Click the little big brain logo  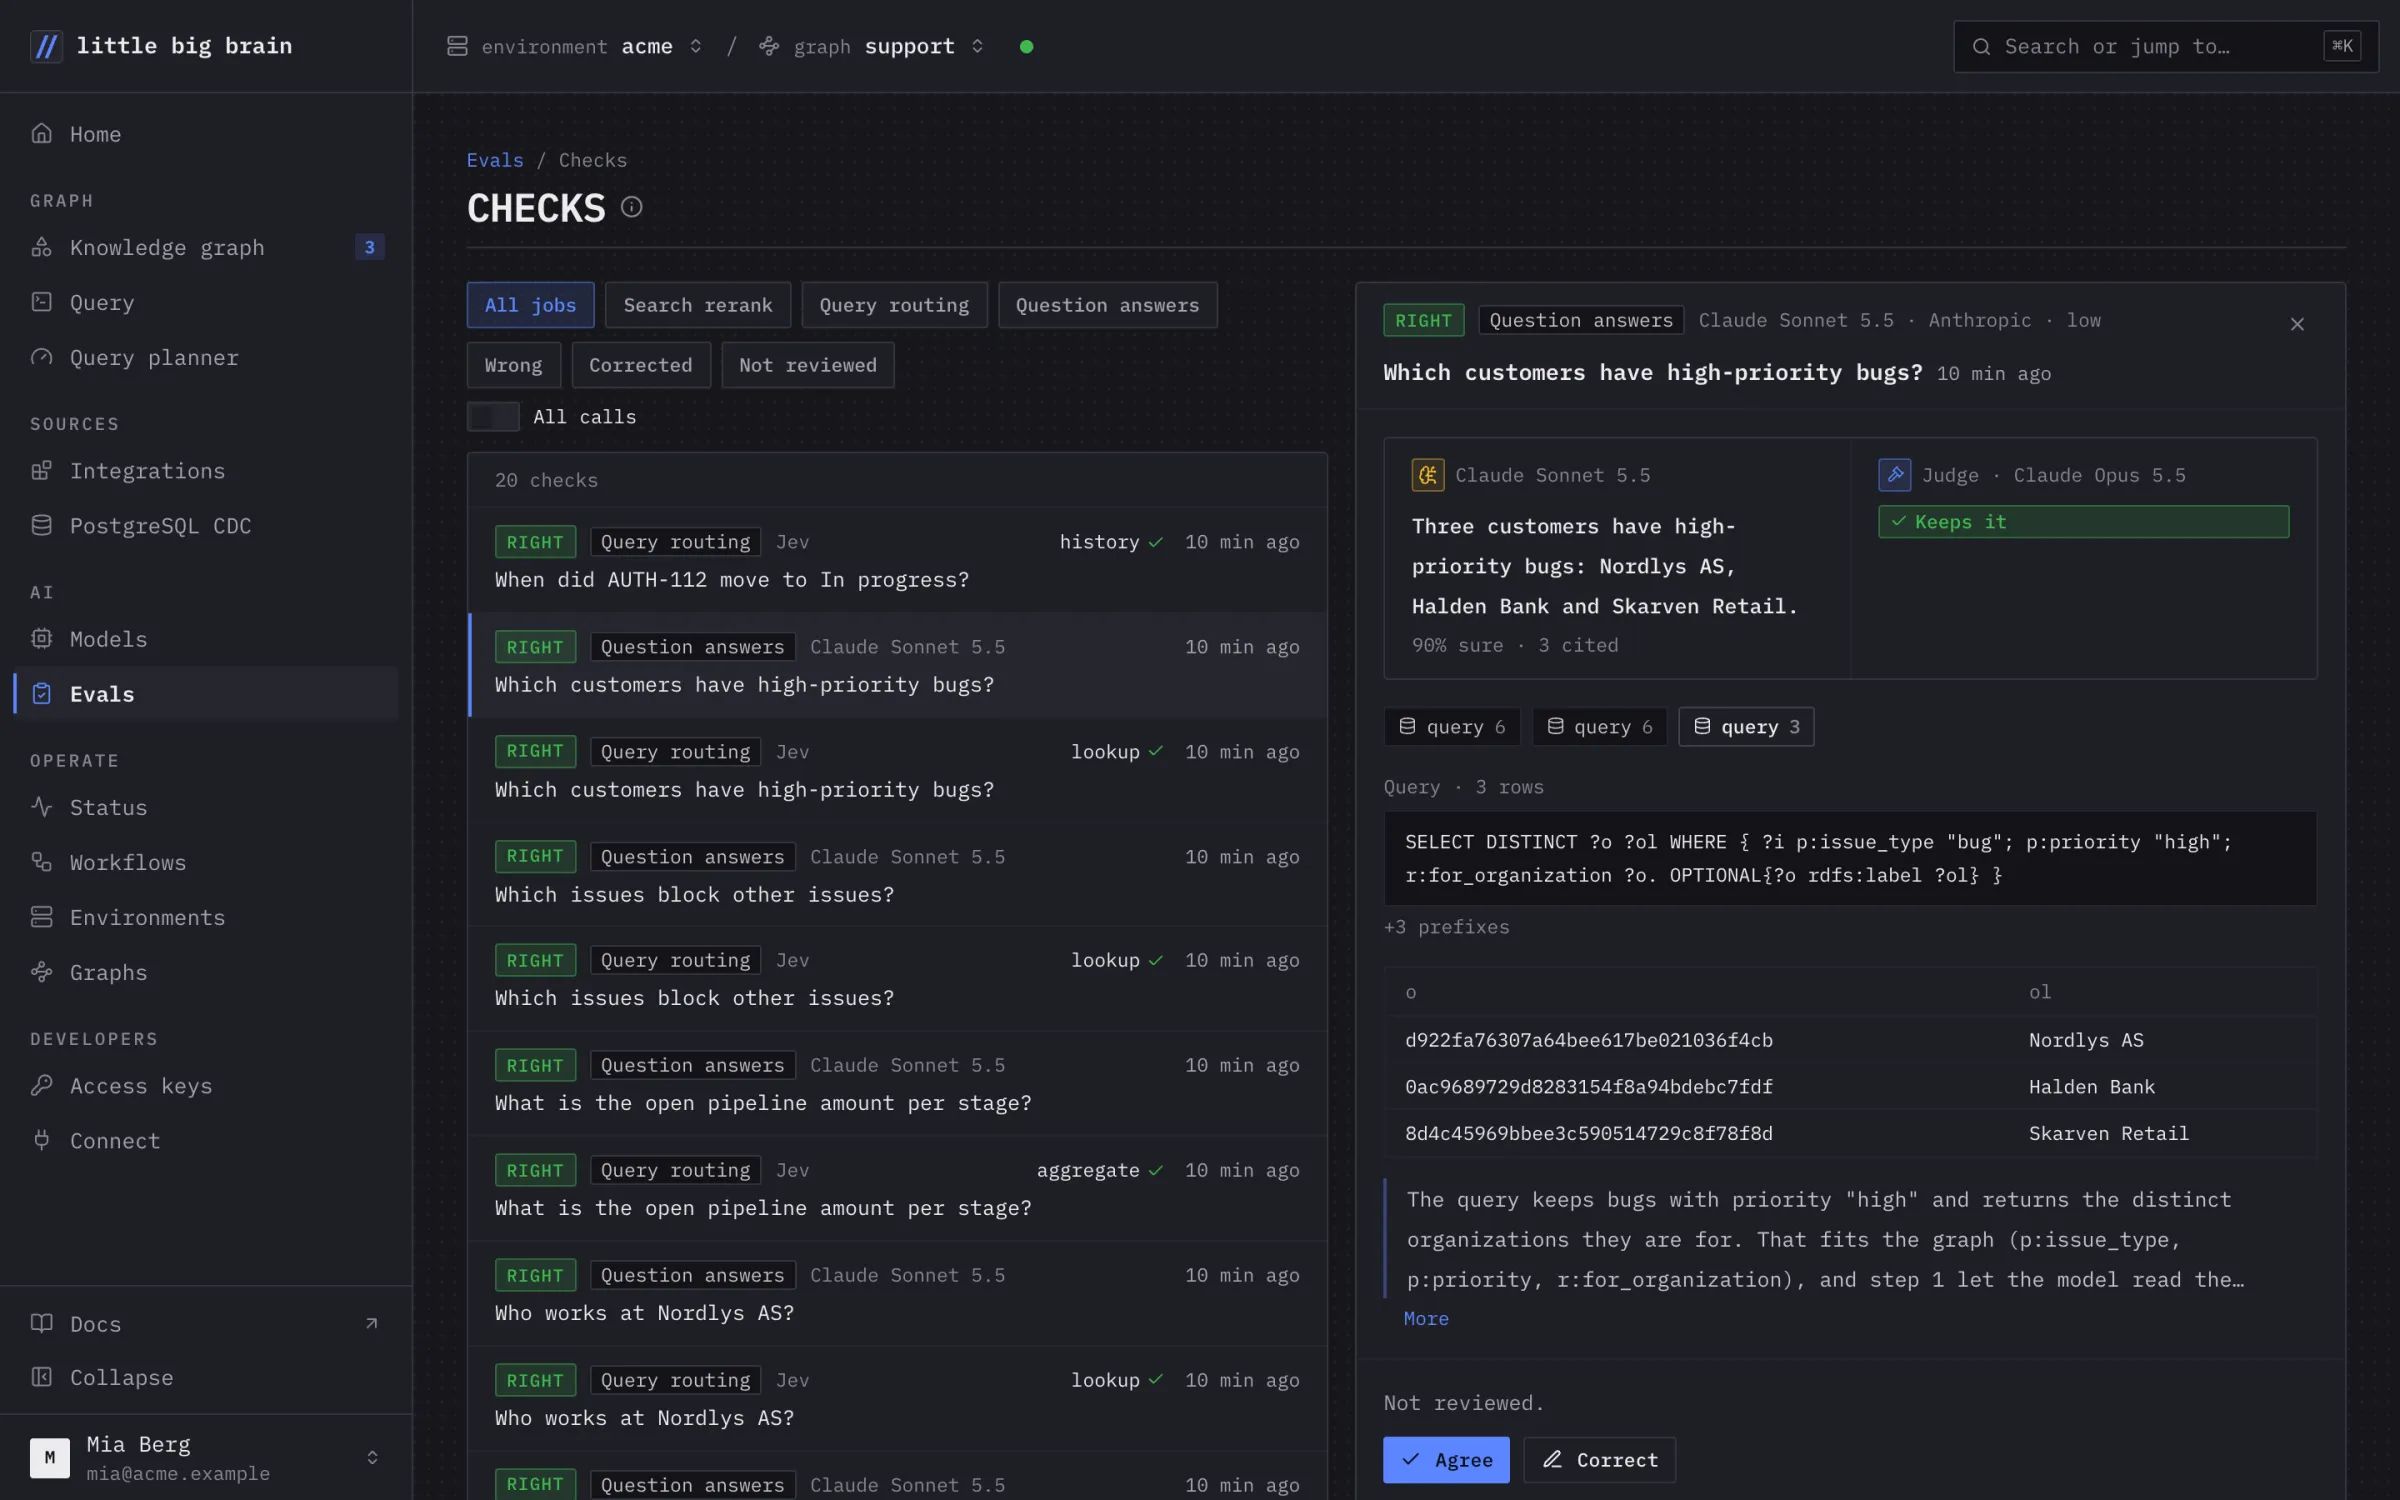161,46
